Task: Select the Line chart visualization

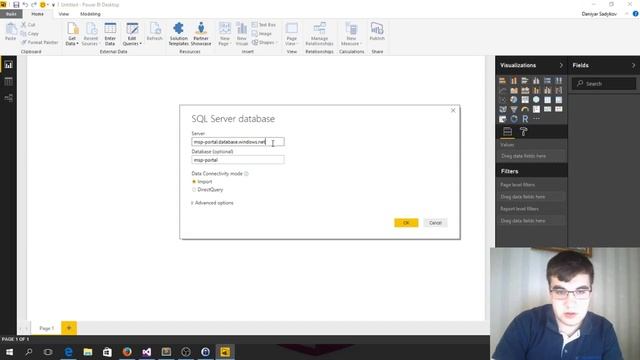Action: coord(502,90)
